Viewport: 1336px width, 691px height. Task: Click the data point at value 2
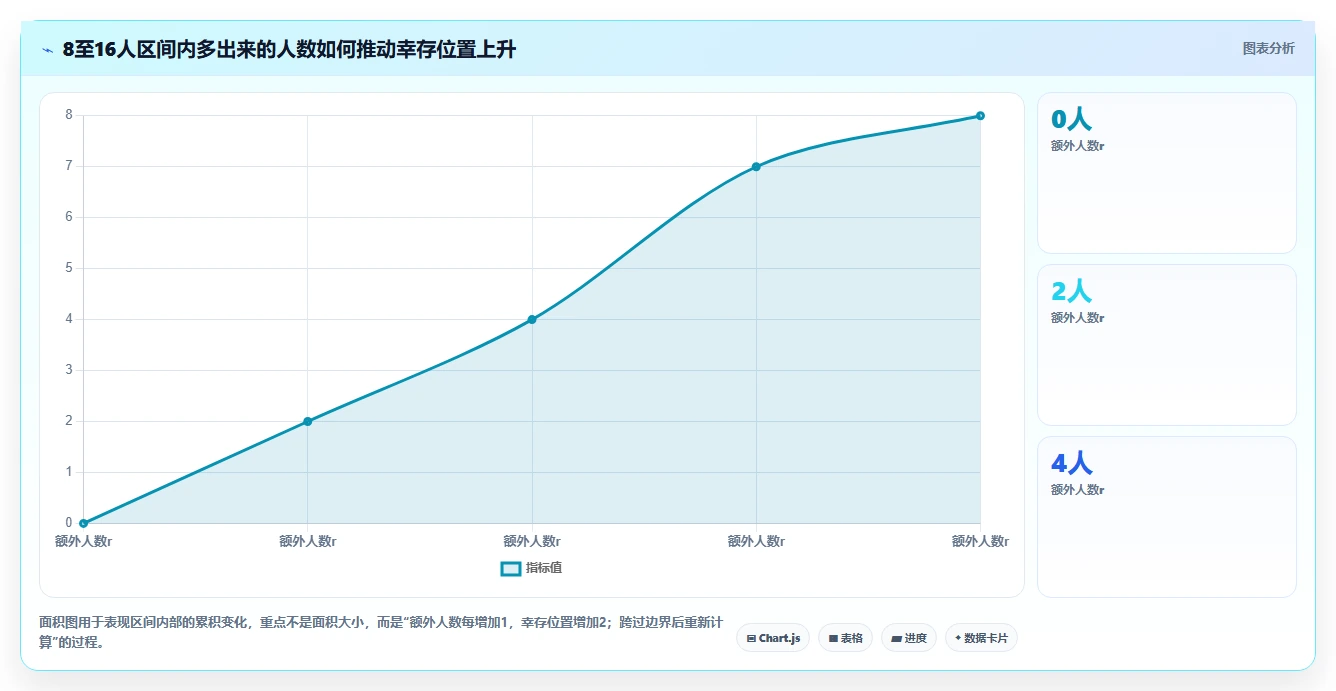tap(307, 421)
